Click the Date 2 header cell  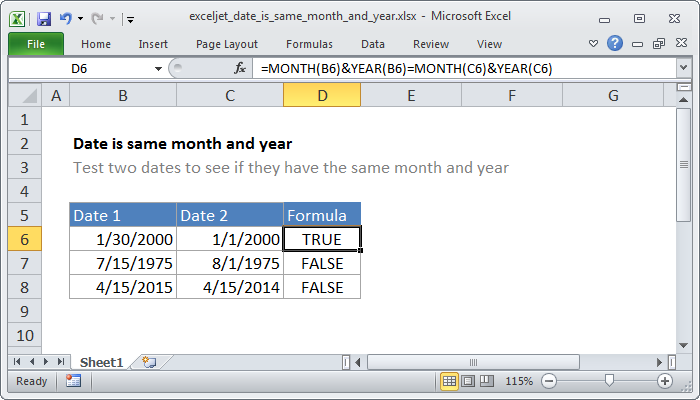point(230,215)
